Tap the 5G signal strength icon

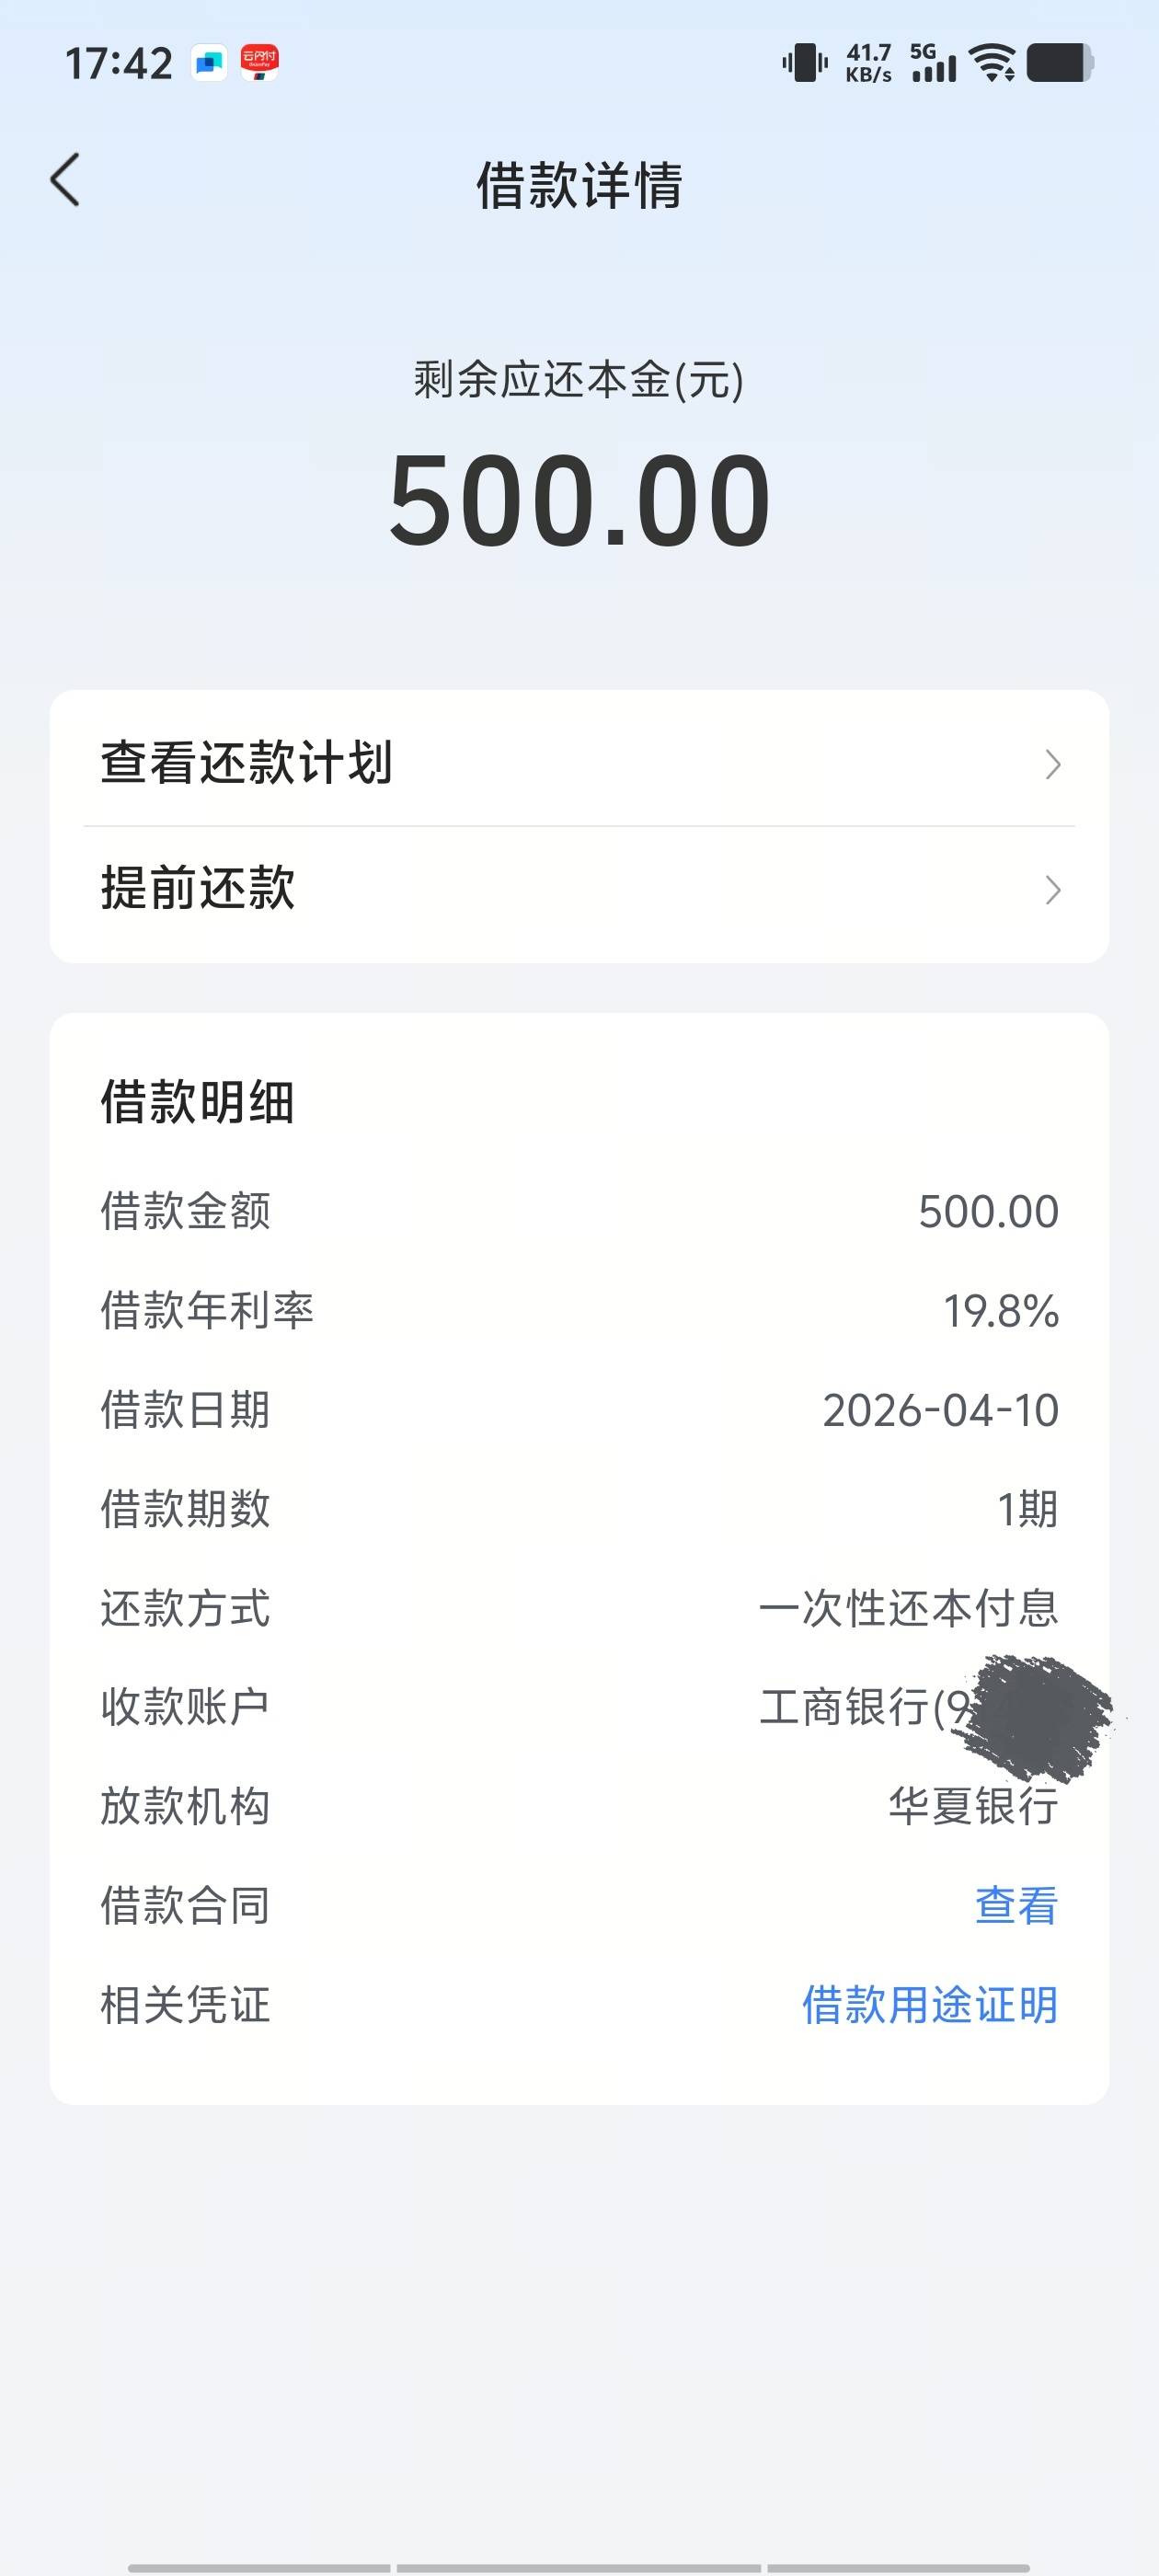(x=933, y=63)
